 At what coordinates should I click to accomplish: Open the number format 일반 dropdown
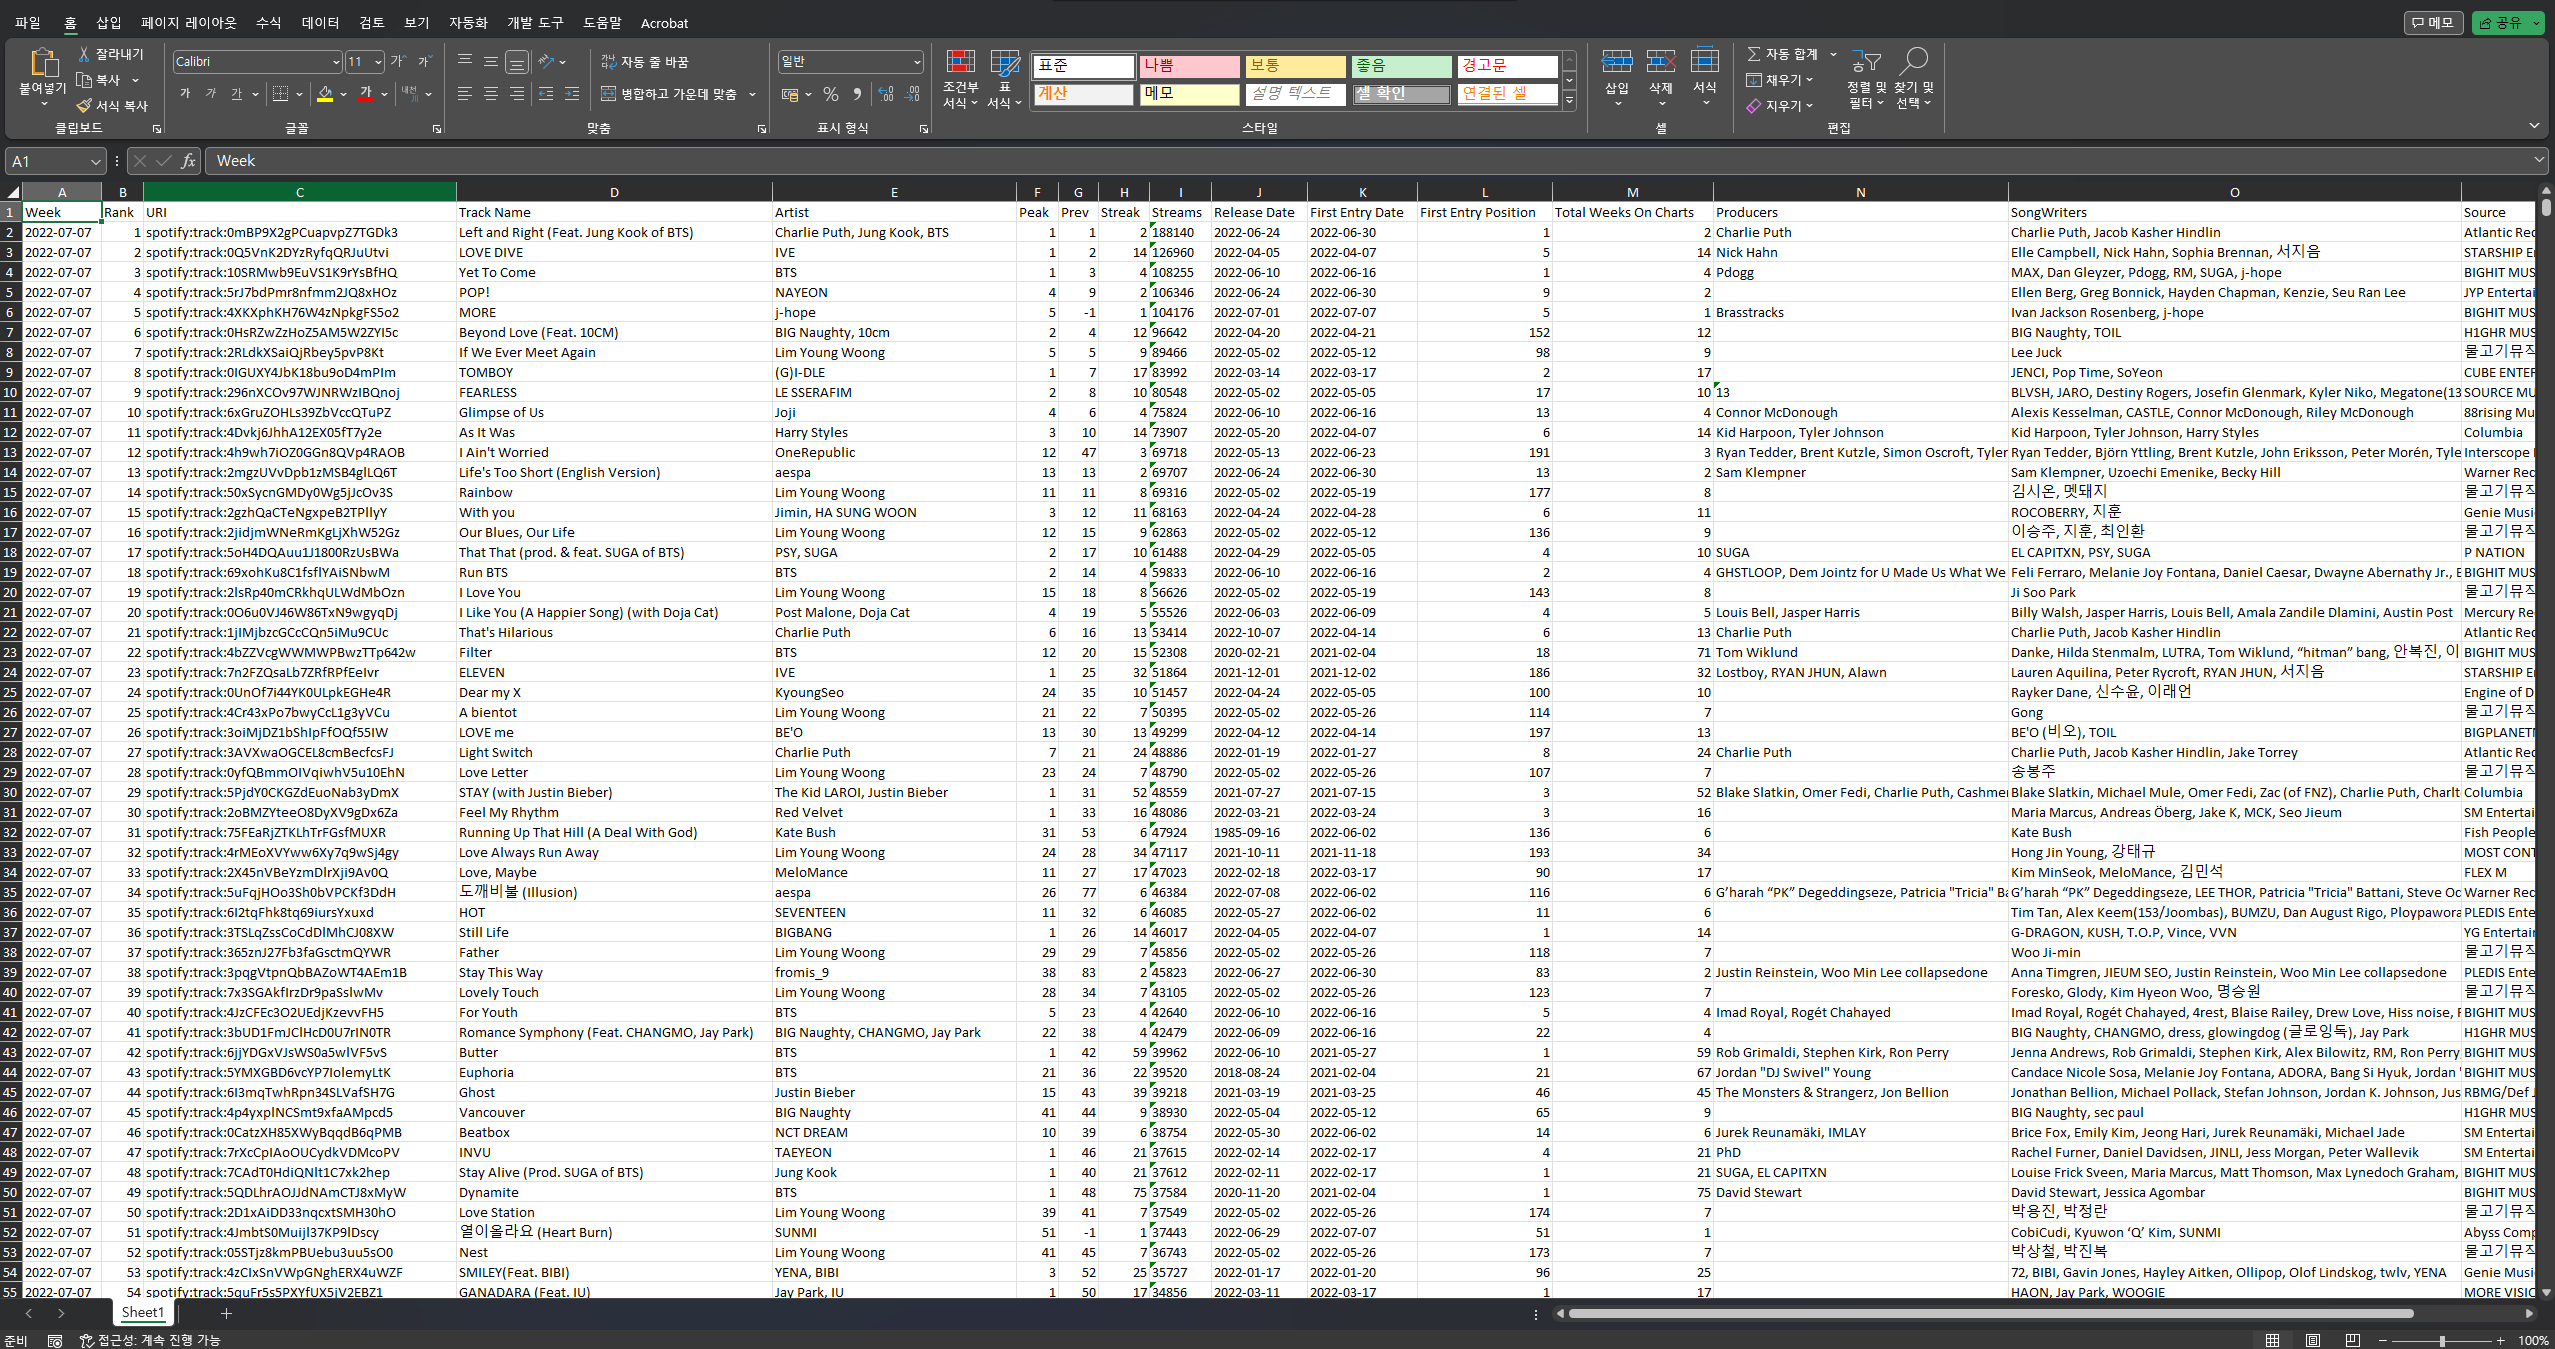(x=916, y=62)
